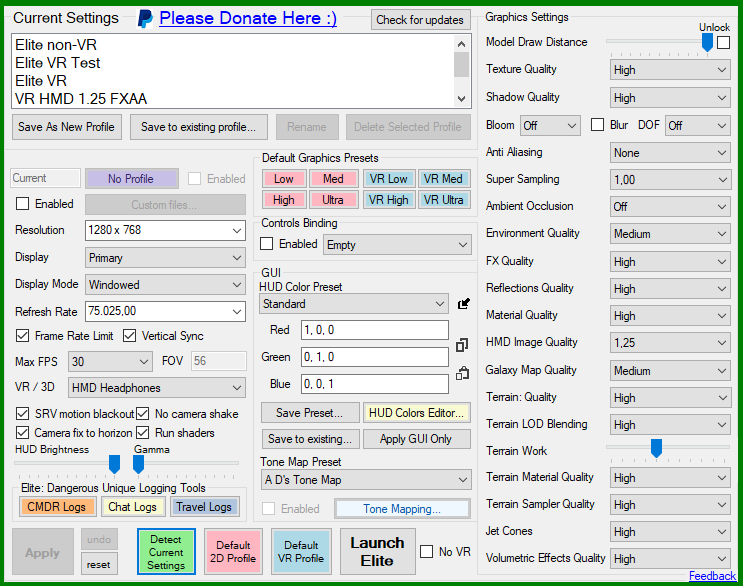
Task: Toggle Vertical Sync checkbox
Action: coord(129,336)
